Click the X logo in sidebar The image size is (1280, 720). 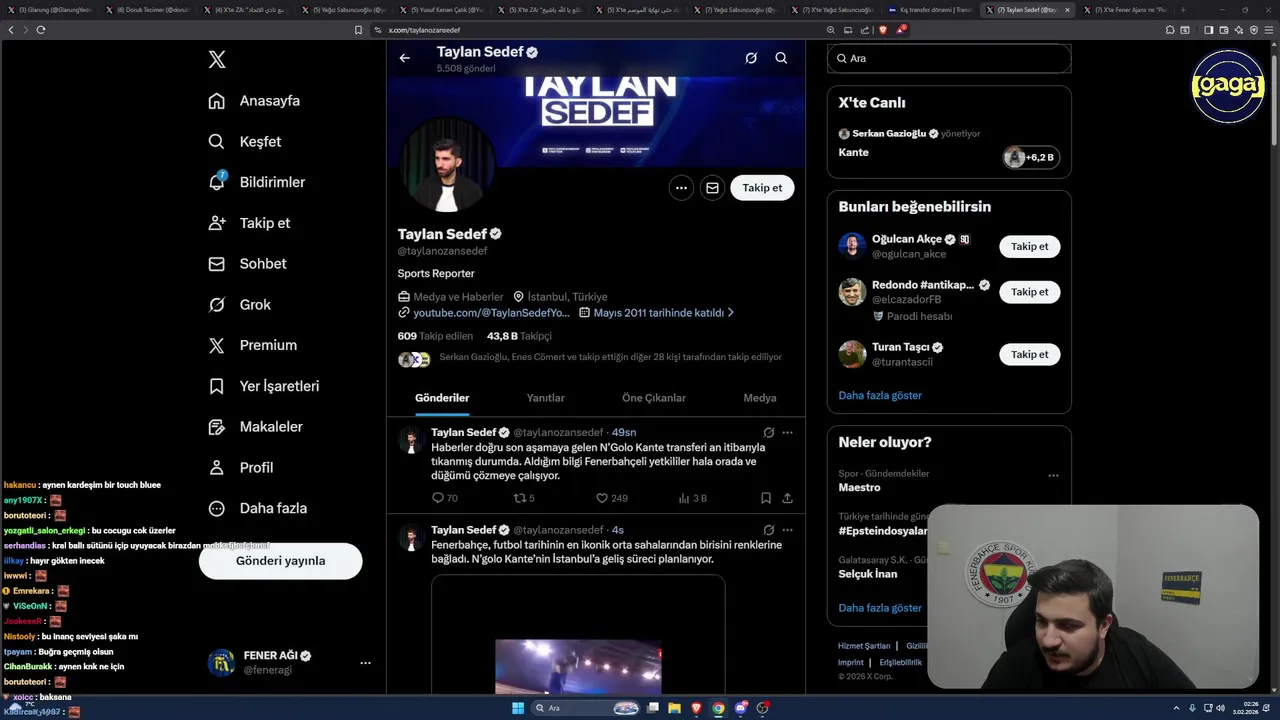pos(217,60)
